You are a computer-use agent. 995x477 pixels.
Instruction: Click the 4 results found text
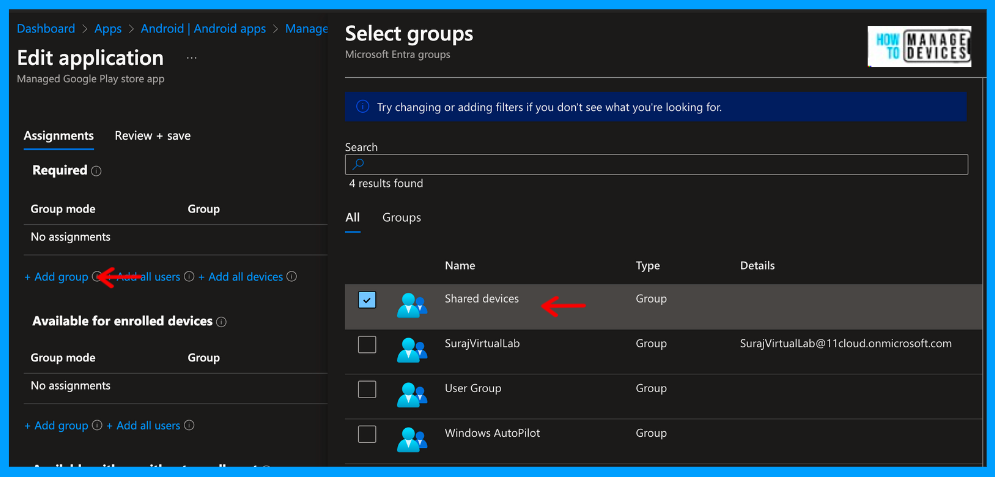tap(386, 183)
